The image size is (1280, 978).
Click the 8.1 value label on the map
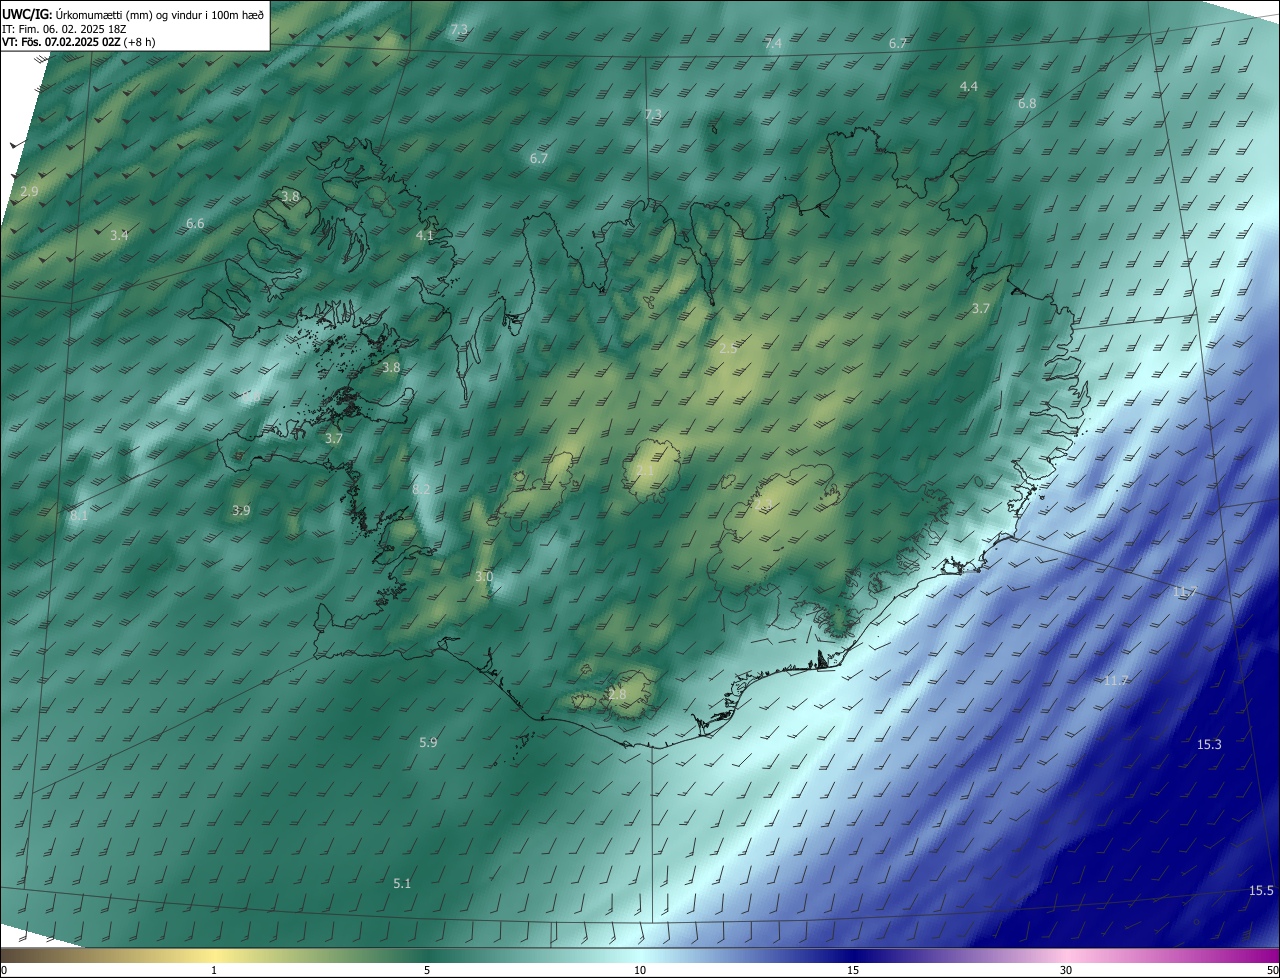click(x=79, y=516)
